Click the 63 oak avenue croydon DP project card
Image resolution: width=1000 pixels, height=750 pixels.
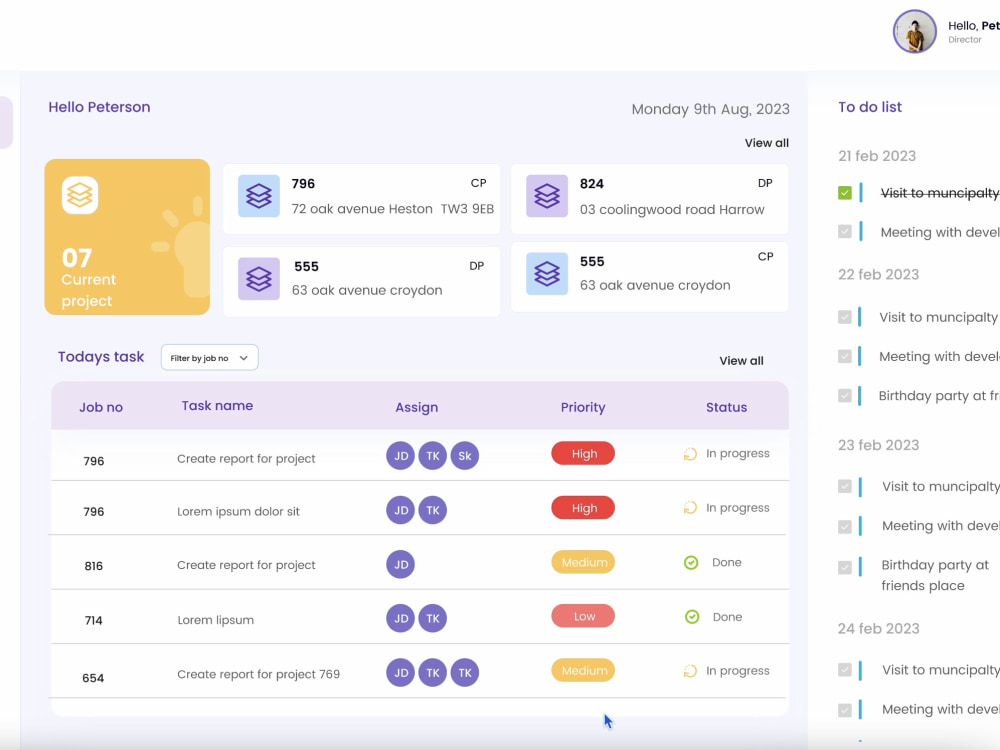coord(362,281)
